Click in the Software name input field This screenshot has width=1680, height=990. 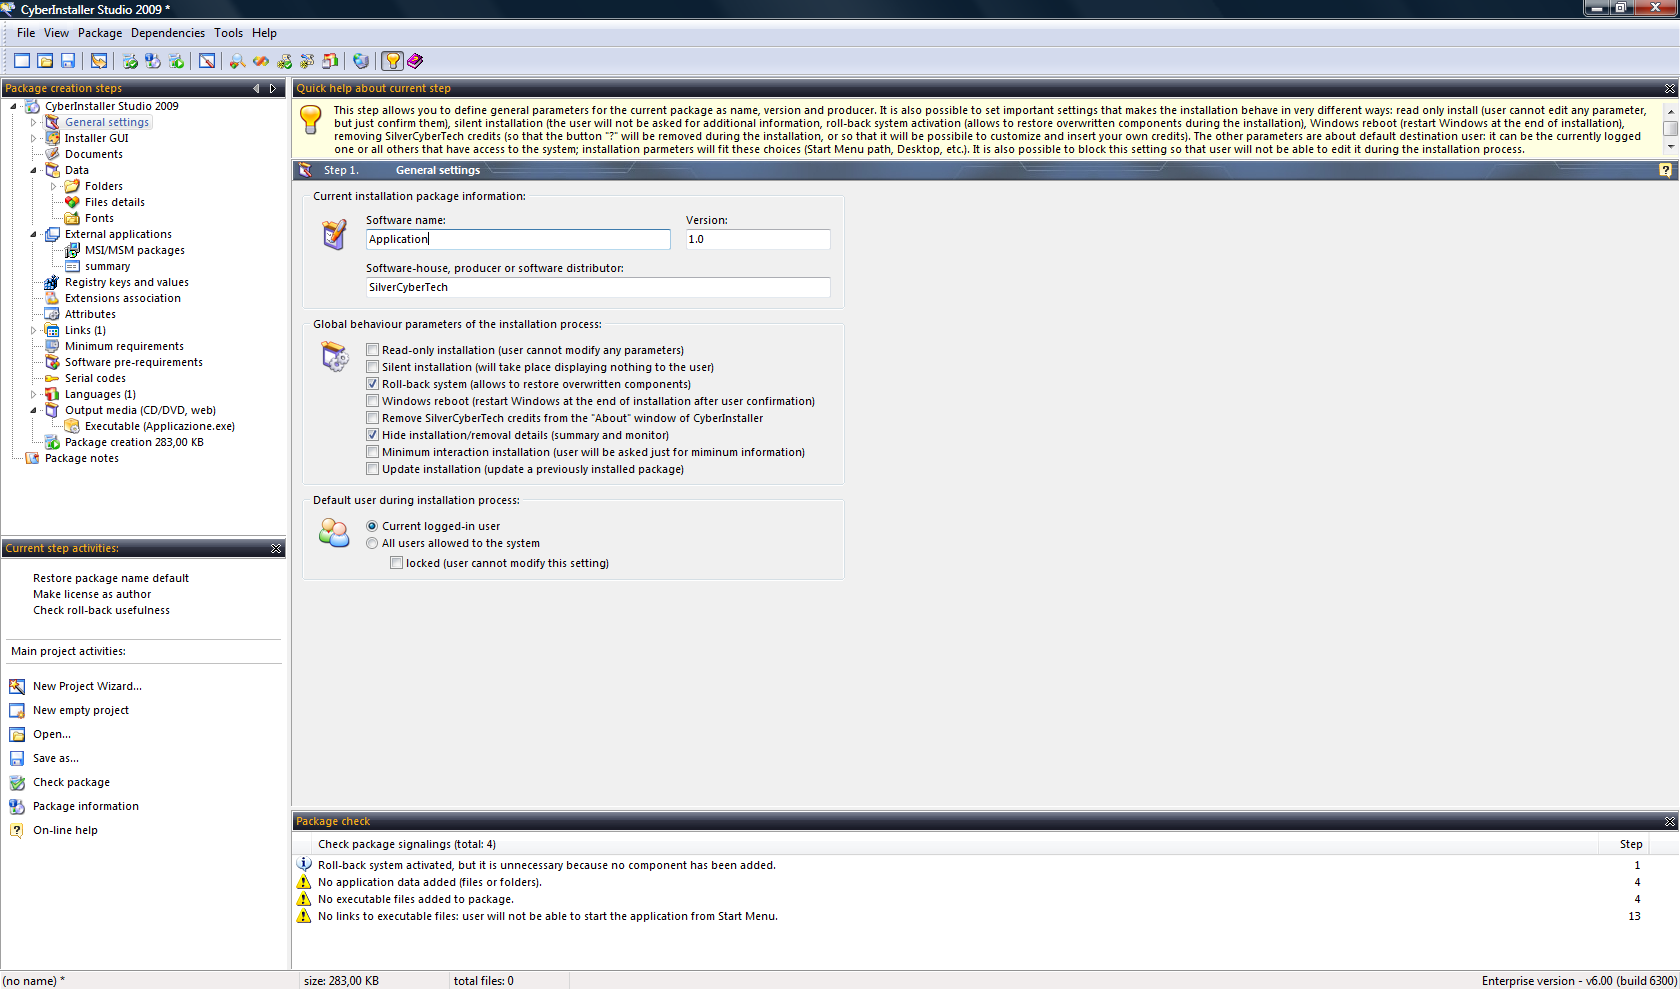tap(518, 239)
